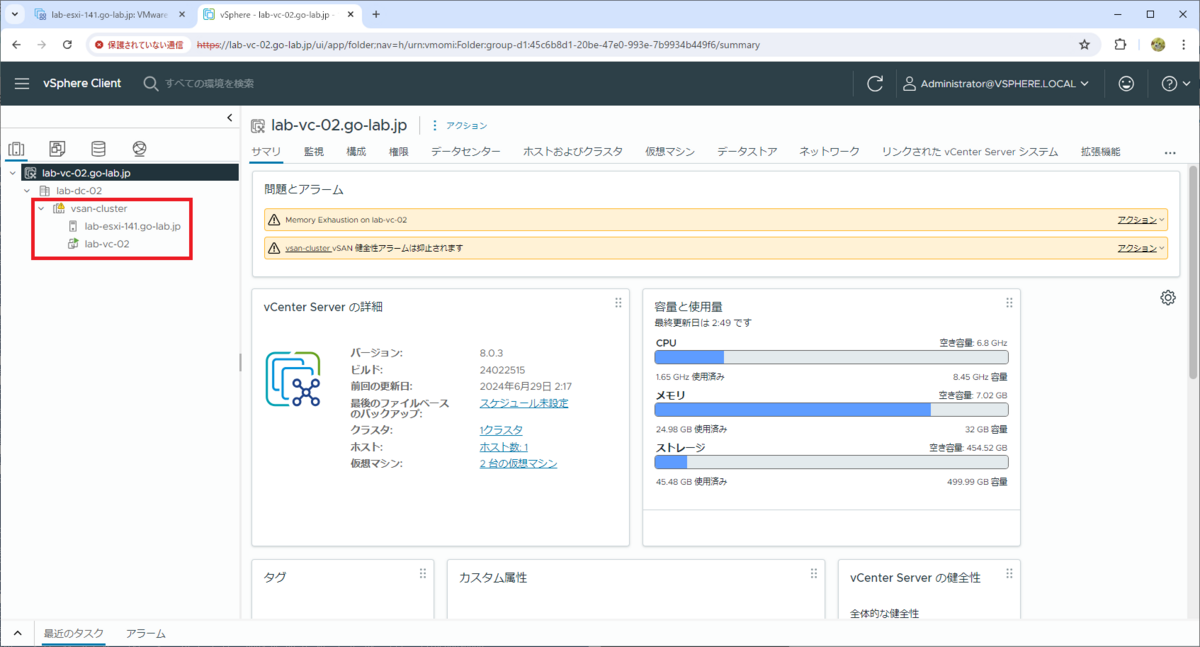The height and width of the screenshot is (647, 1200).
Task: Switch to Networking inventory icon
Action: [139, 149]
